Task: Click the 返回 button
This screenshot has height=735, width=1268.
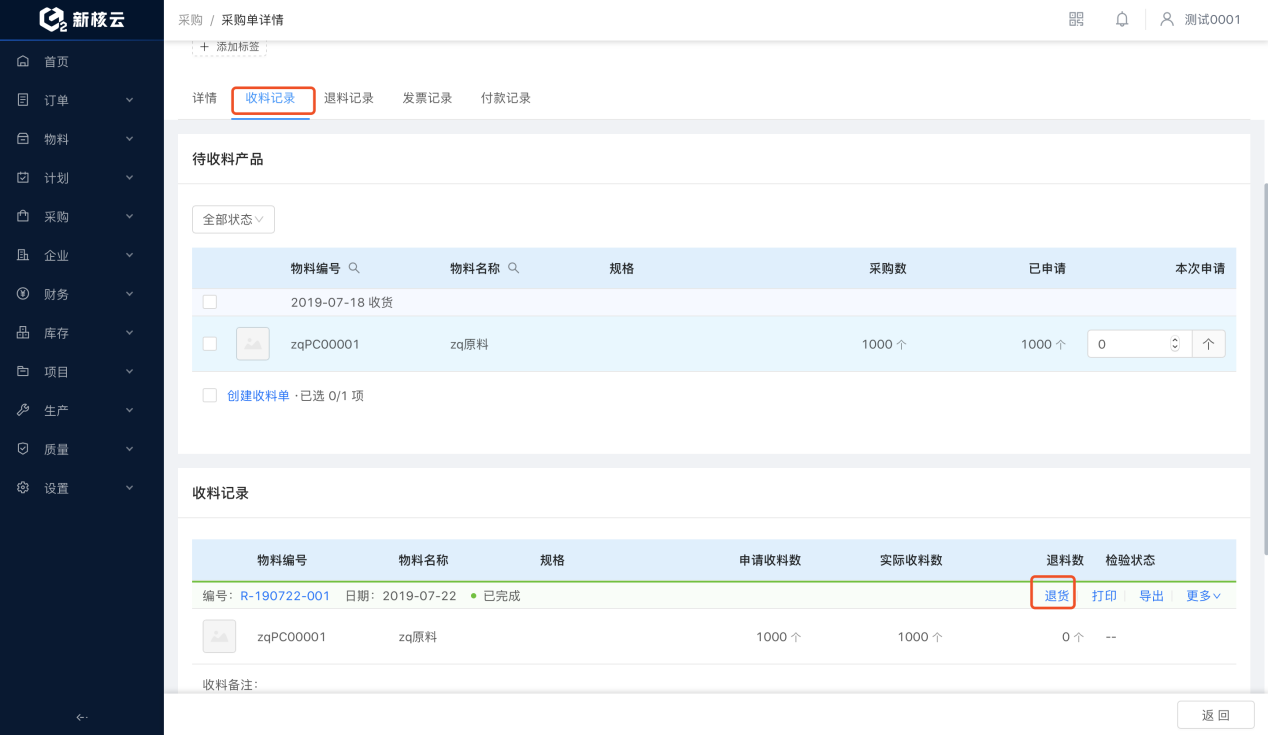Action: pyautogui.click(x=1215, y=715)
